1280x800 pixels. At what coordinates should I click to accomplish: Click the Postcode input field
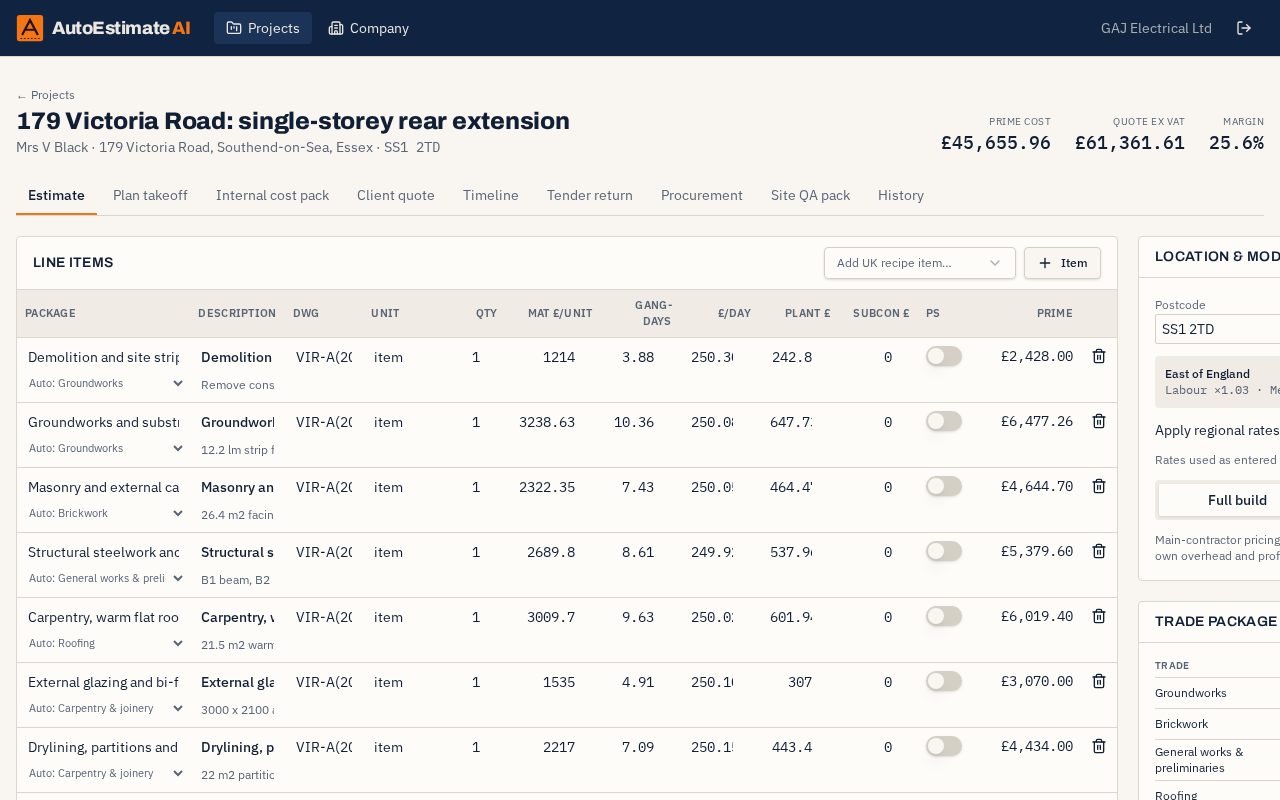[1218, 329]
